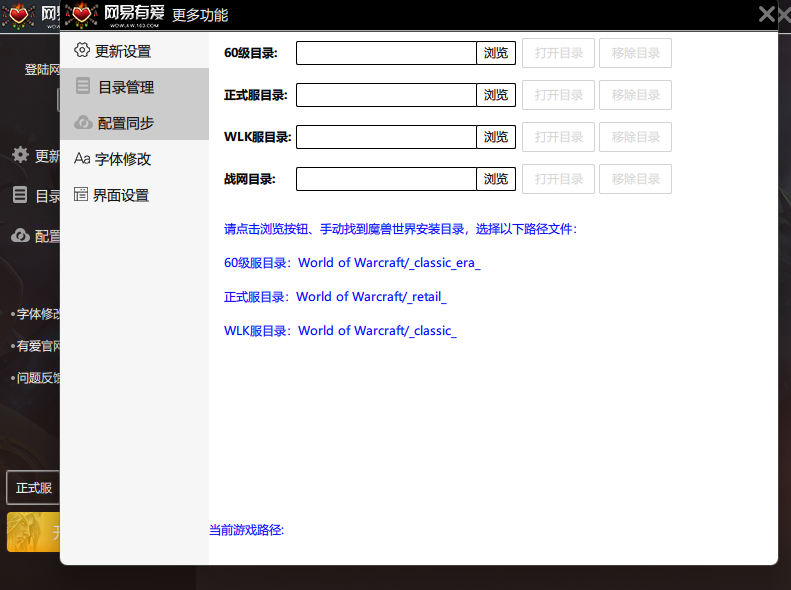
Task: Click the 网易有爱 heart logo in dialog title
Action: (83, 14)
